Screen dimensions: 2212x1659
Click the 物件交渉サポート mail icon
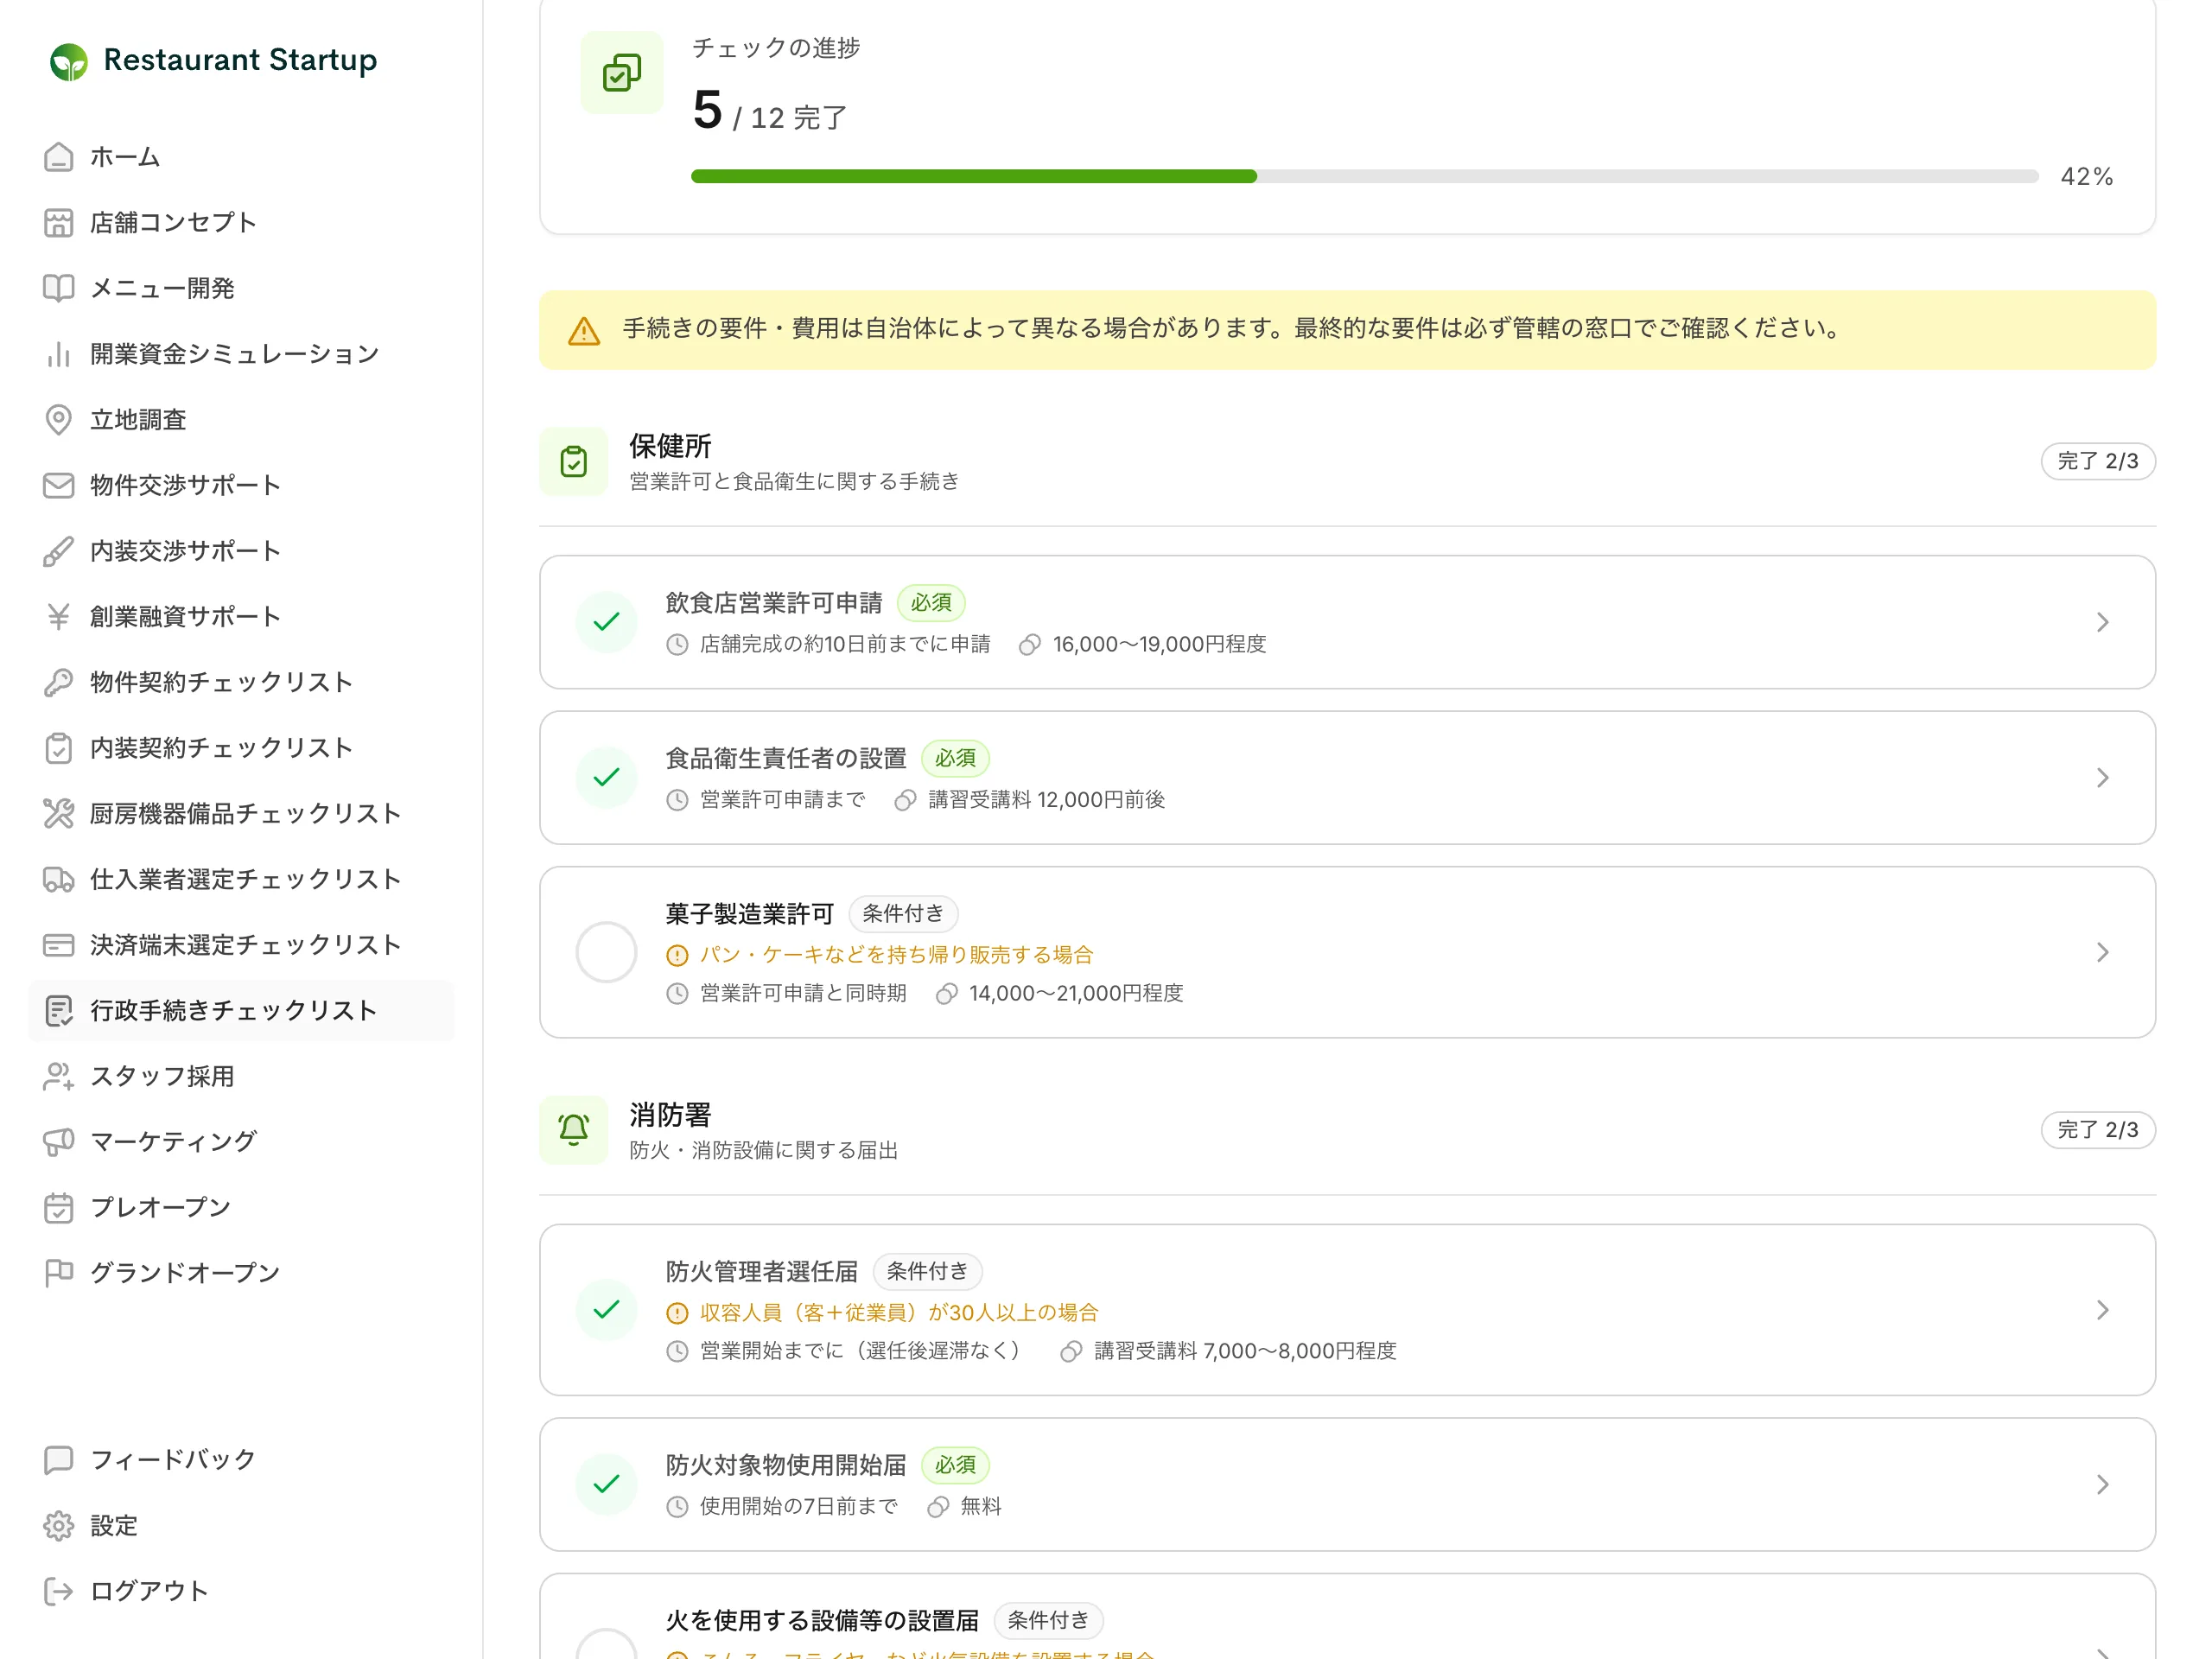coord(59,485)
